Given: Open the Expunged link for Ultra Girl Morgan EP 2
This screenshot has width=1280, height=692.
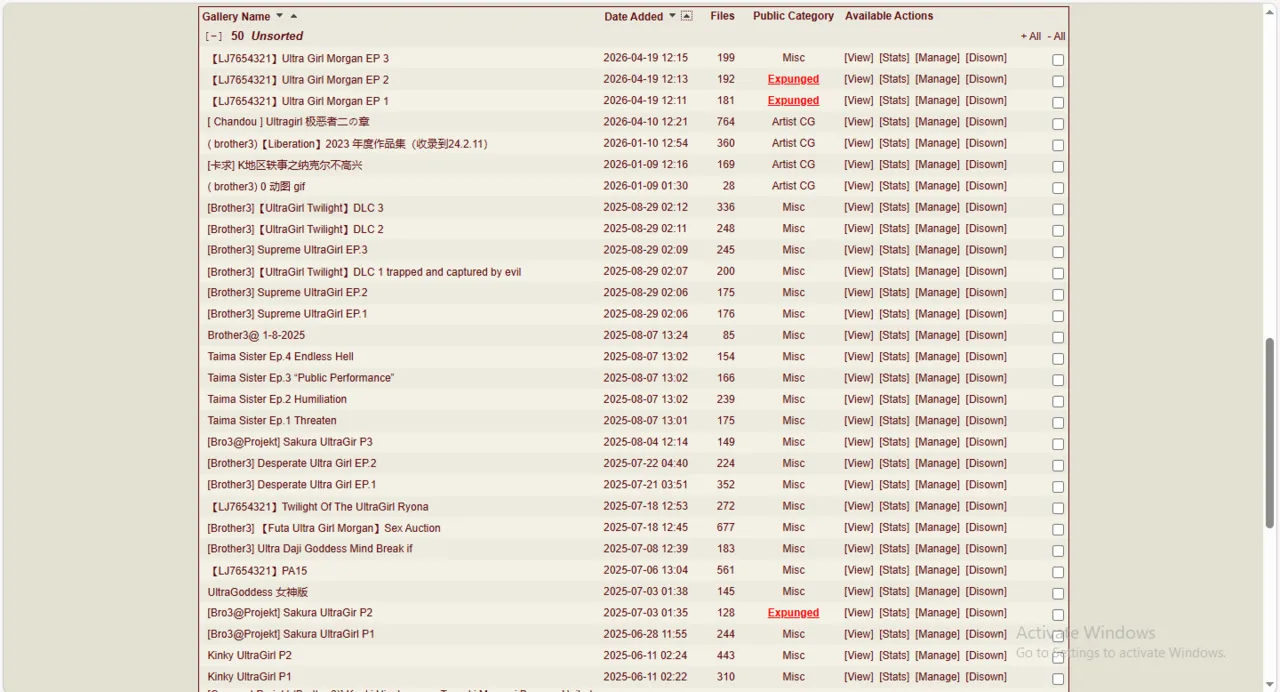Looking at the screenshot, I should [793, 79].
